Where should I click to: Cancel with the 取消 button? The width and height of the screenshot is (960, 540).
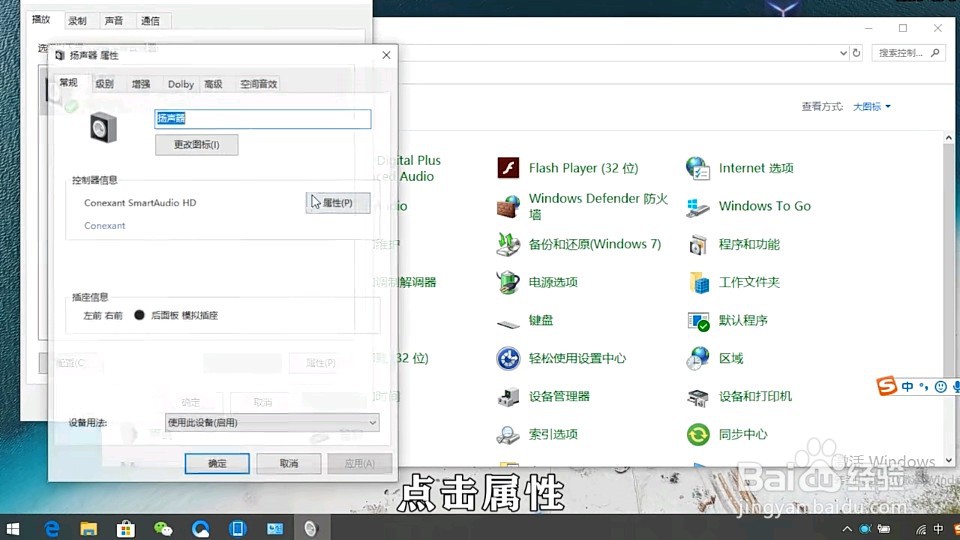[x=288, y=463]
